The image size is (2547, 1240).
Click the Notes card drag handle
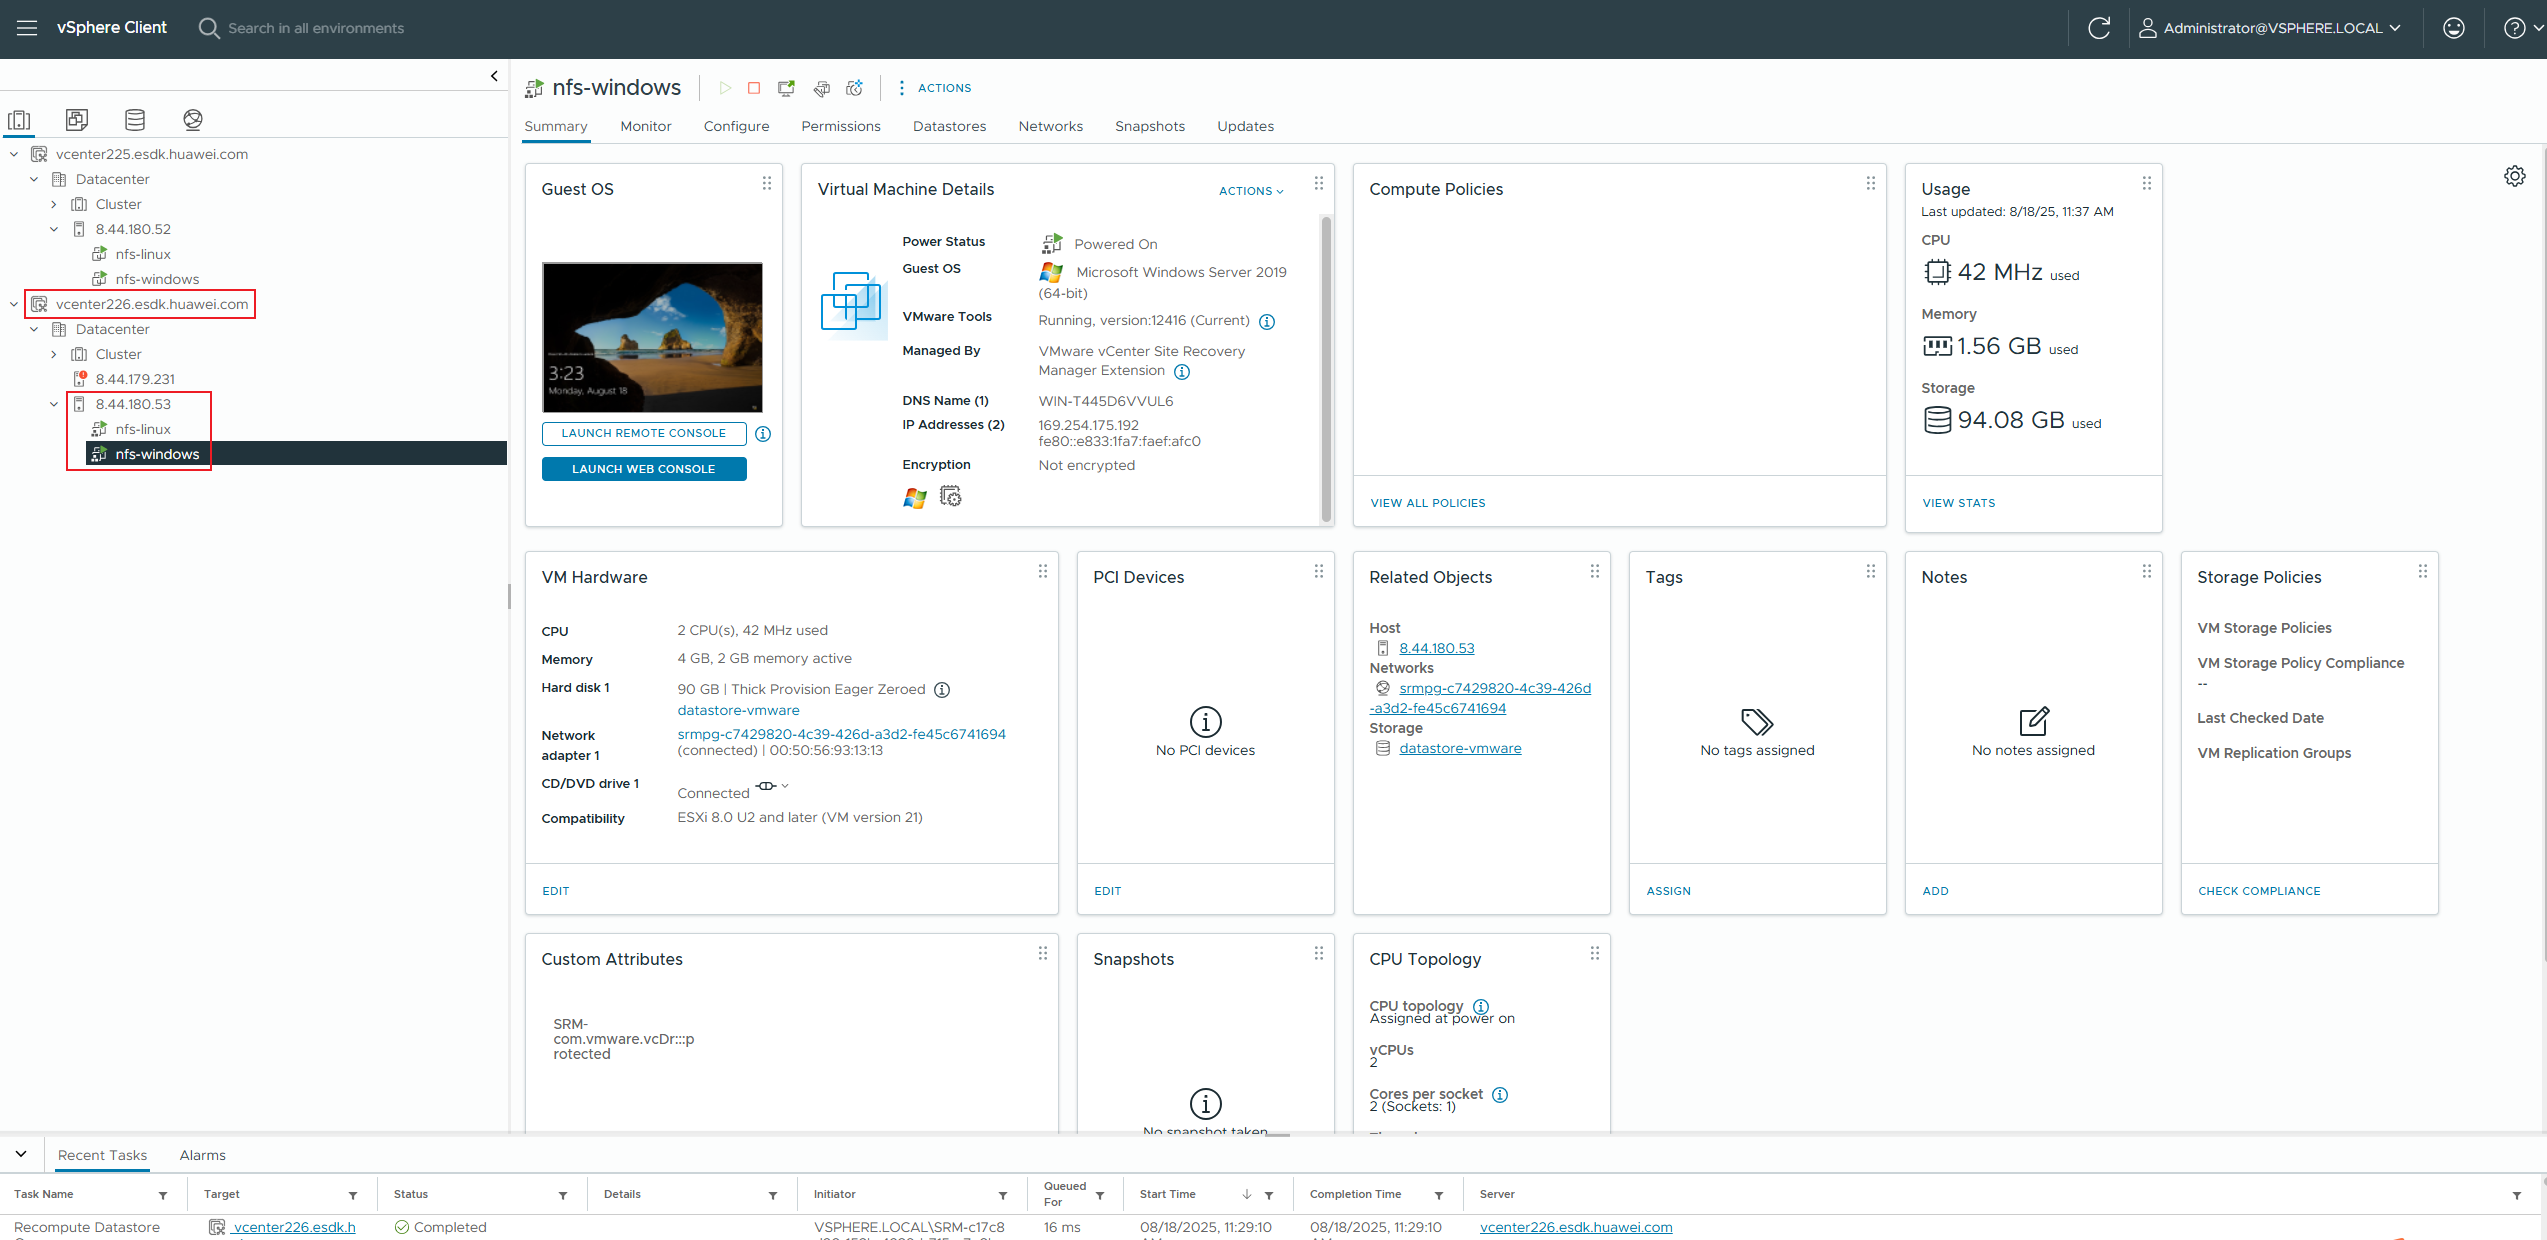pyautogui.click(x=2147, y=571)
